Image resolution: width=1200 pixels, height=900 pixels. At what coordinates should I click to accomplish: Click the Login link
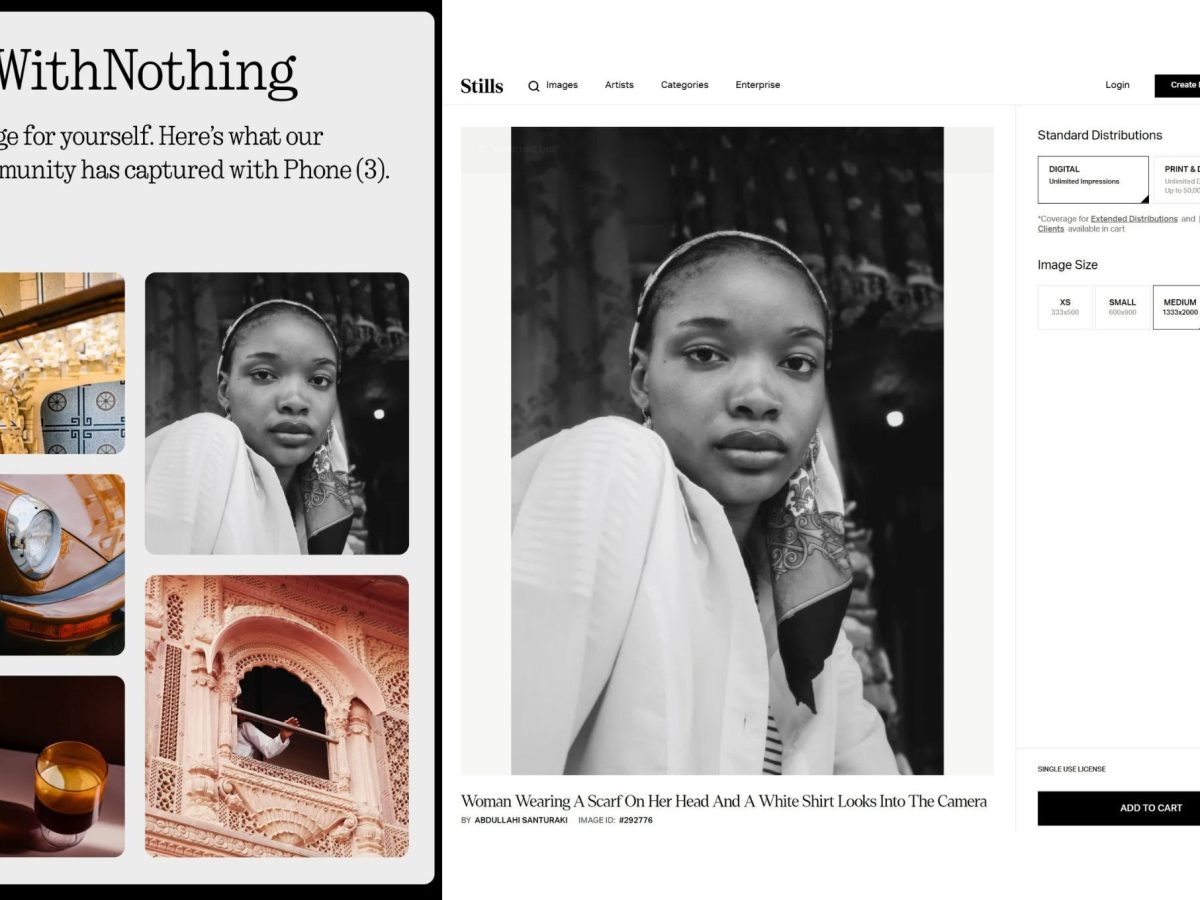click(1117, 85)
